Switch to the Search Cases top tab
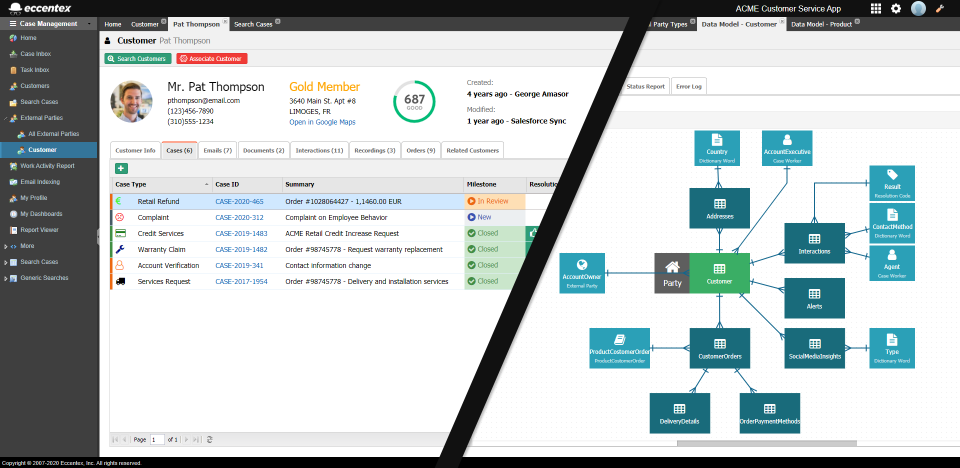Viewport: 960px width, 468px height. tap(253, 25)
